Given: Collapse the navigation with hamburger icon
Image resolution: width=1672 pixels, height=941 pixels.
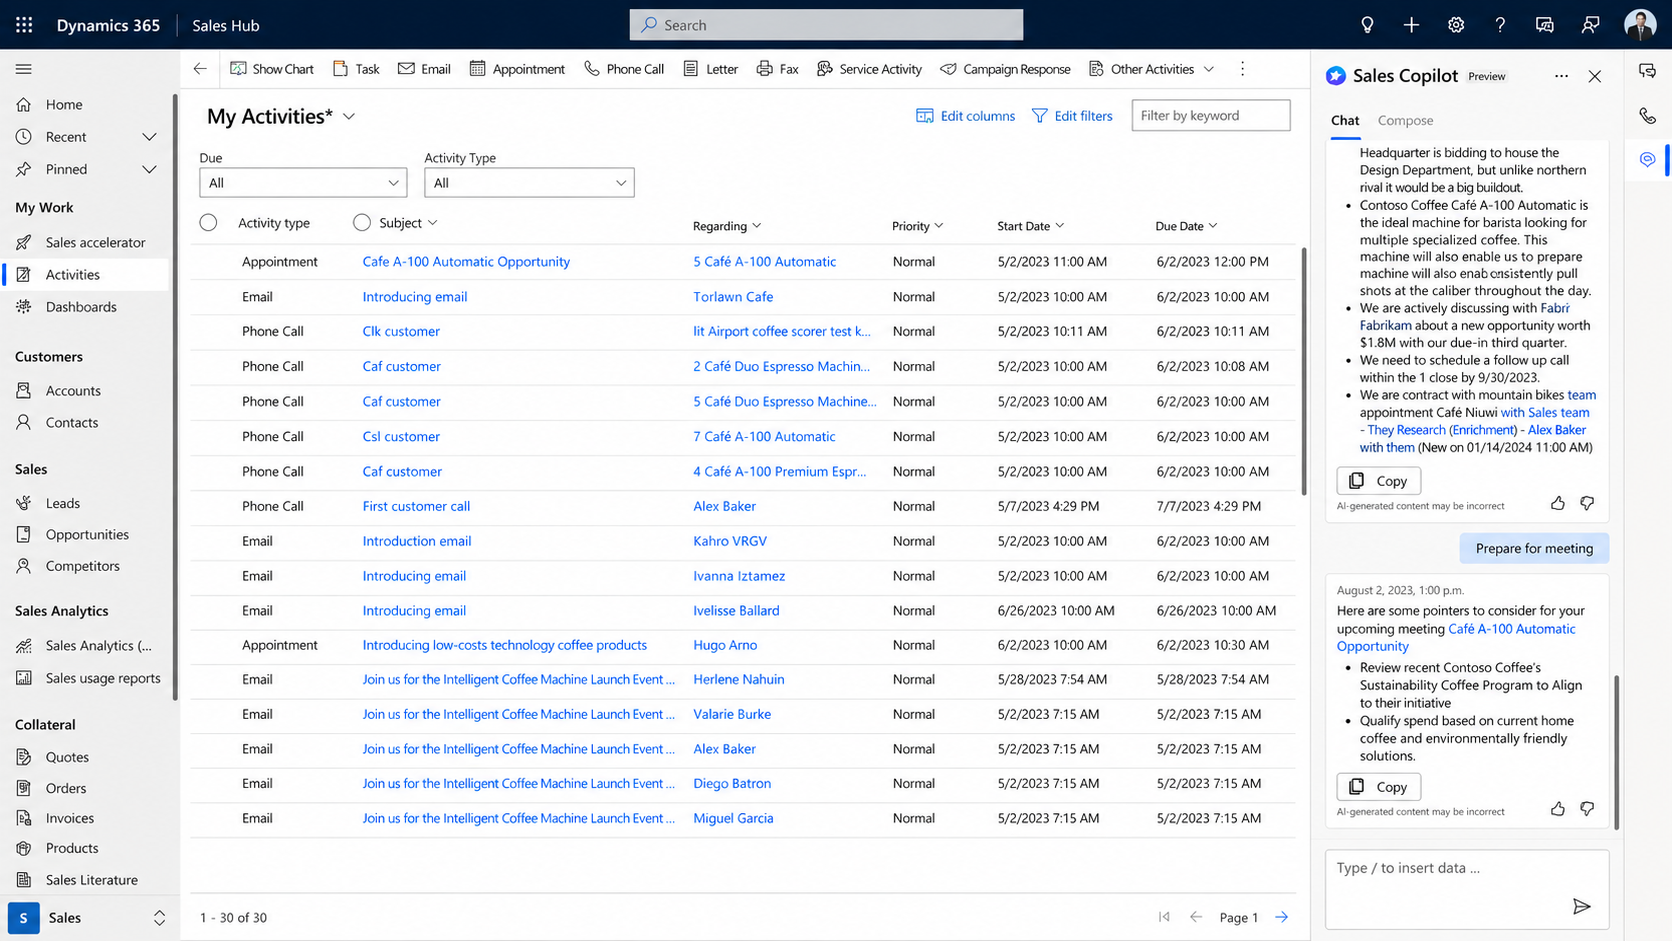Looking at the screenshot, I should click(24, 69).
